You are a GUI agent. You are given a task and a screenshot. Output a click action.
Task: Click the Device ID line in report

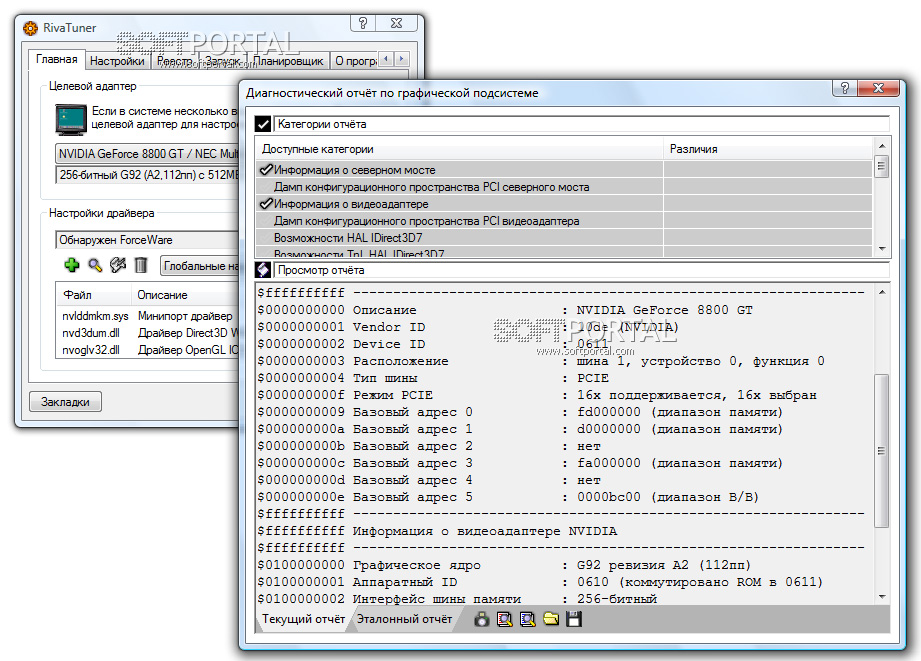(433, 344)
